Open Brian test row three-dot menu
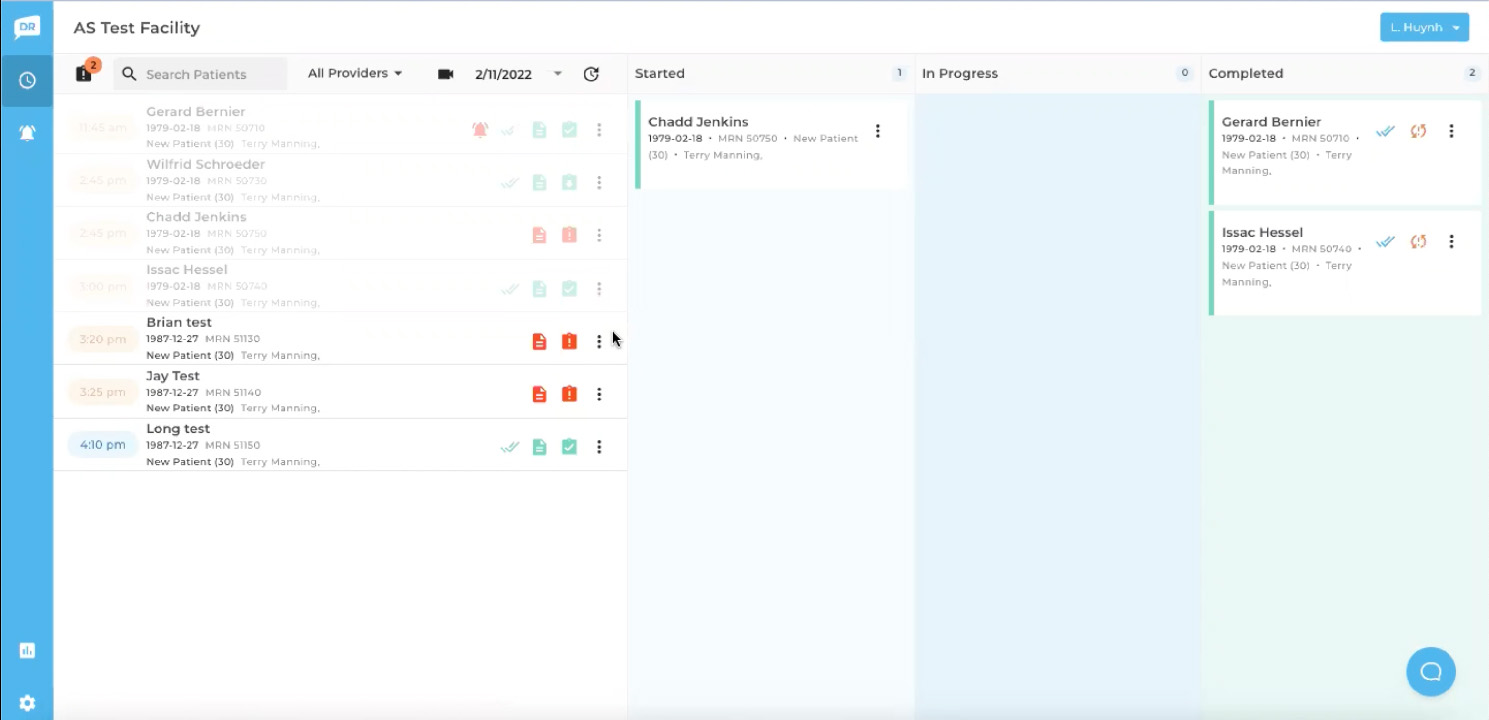The height and width of the screenshot is (720, 1489). [599, 342]
